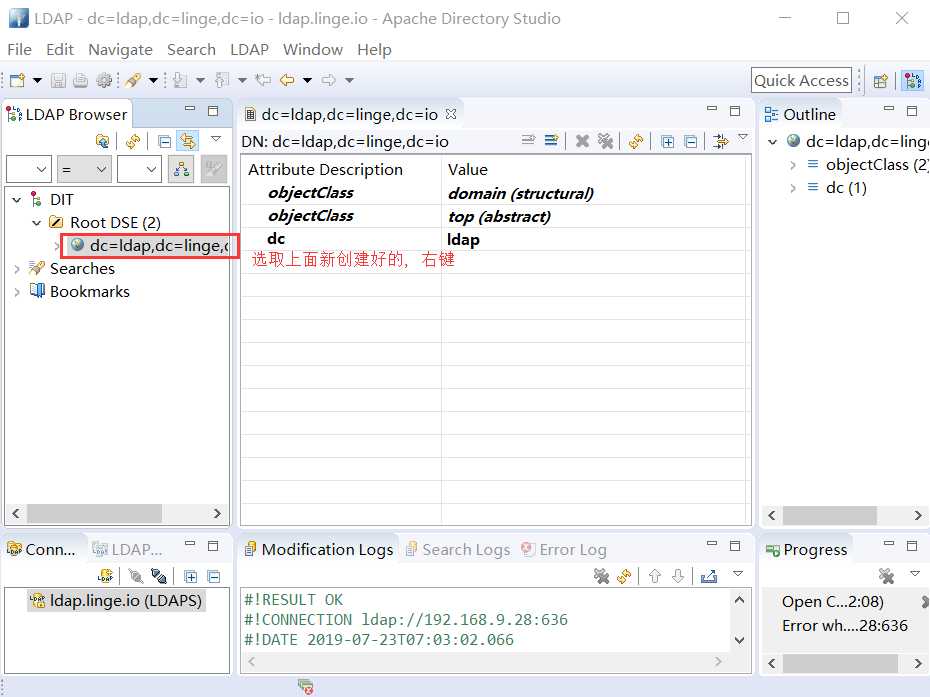Switch to the Search Logs tab
930x697 pixels.
click(458, 550)
